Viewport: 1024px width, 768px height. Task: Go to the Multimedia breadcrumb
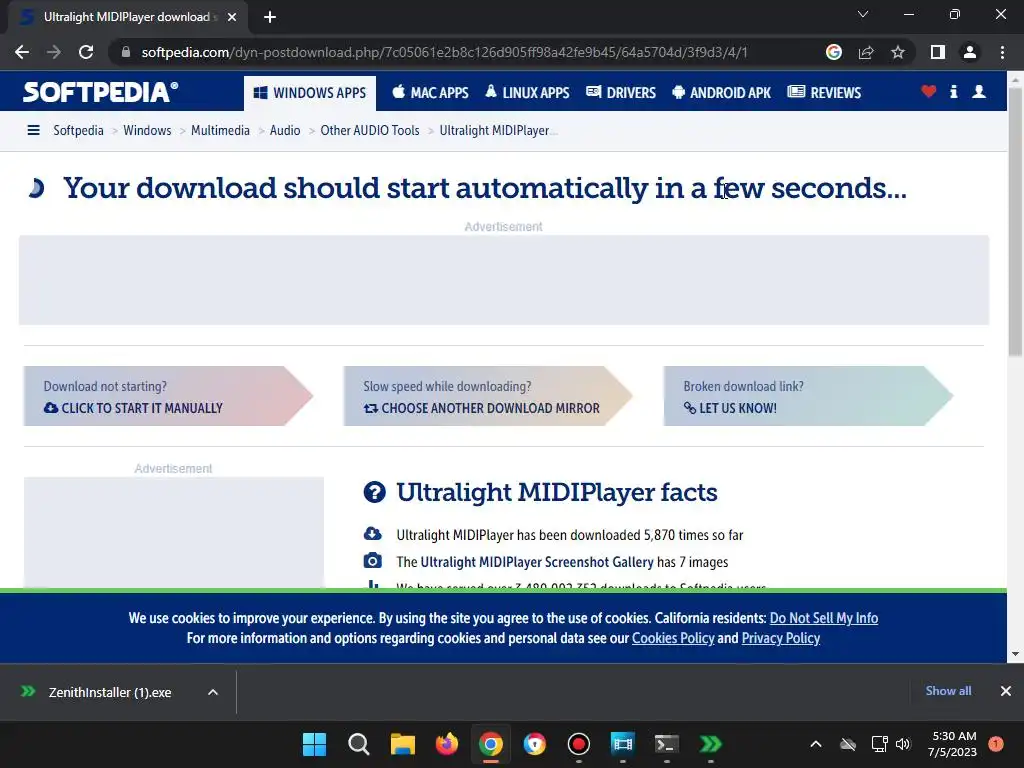[x=220, y=131]
